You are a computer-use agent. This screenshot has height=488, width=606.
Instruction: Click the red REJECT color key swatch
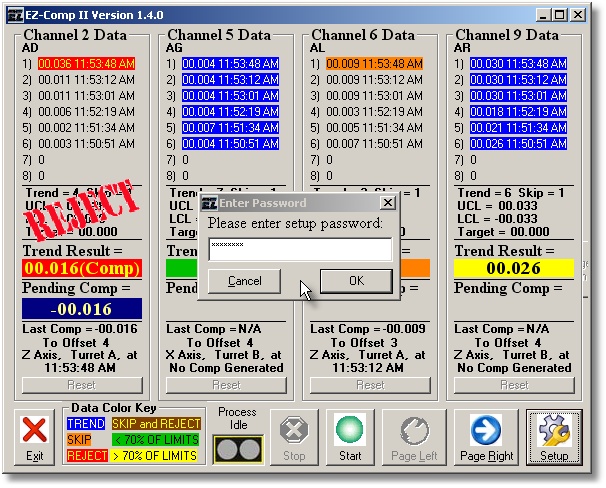pos(87,456)
